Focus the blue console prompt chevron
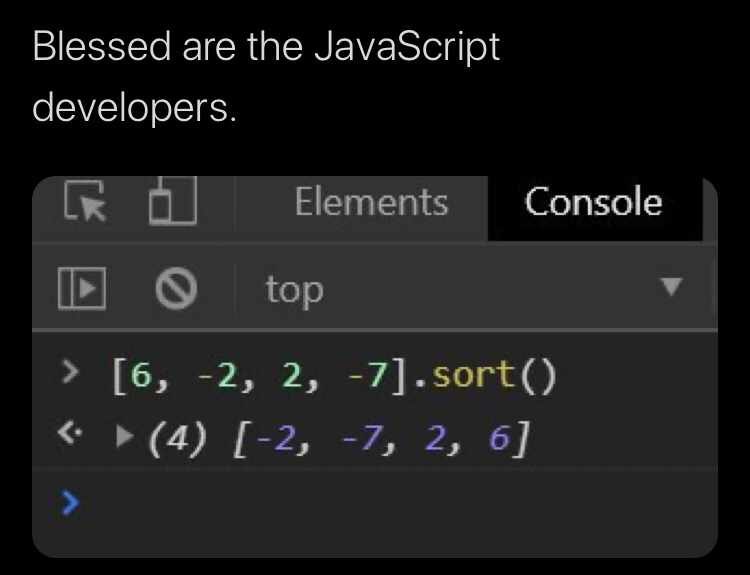 pos(70,502)
